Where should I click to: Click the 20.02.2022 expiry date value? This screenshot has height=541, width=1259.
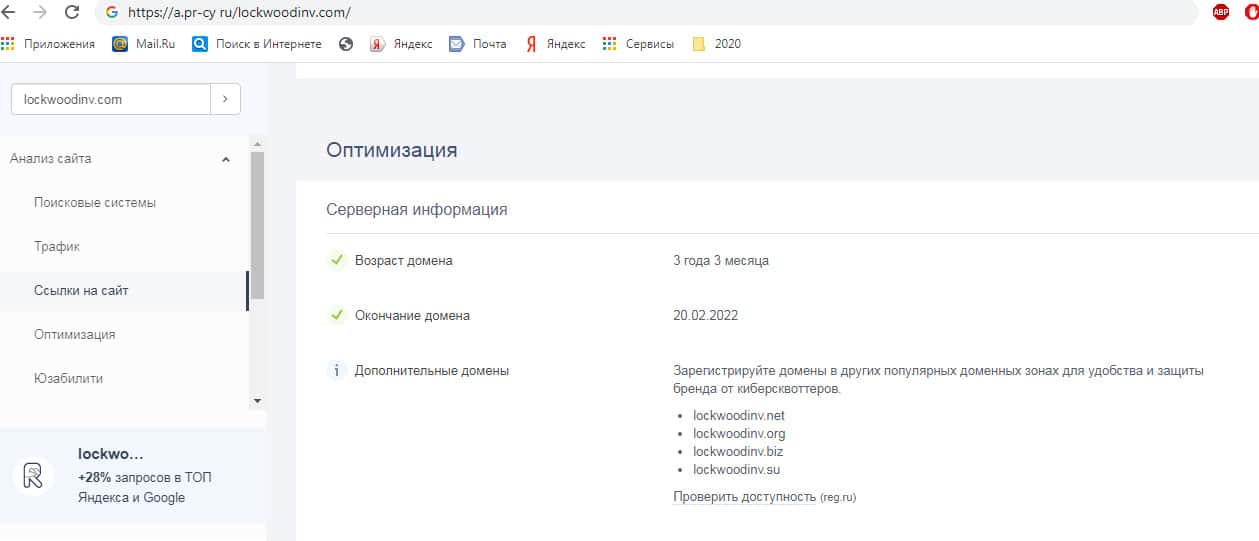[706, 316]
